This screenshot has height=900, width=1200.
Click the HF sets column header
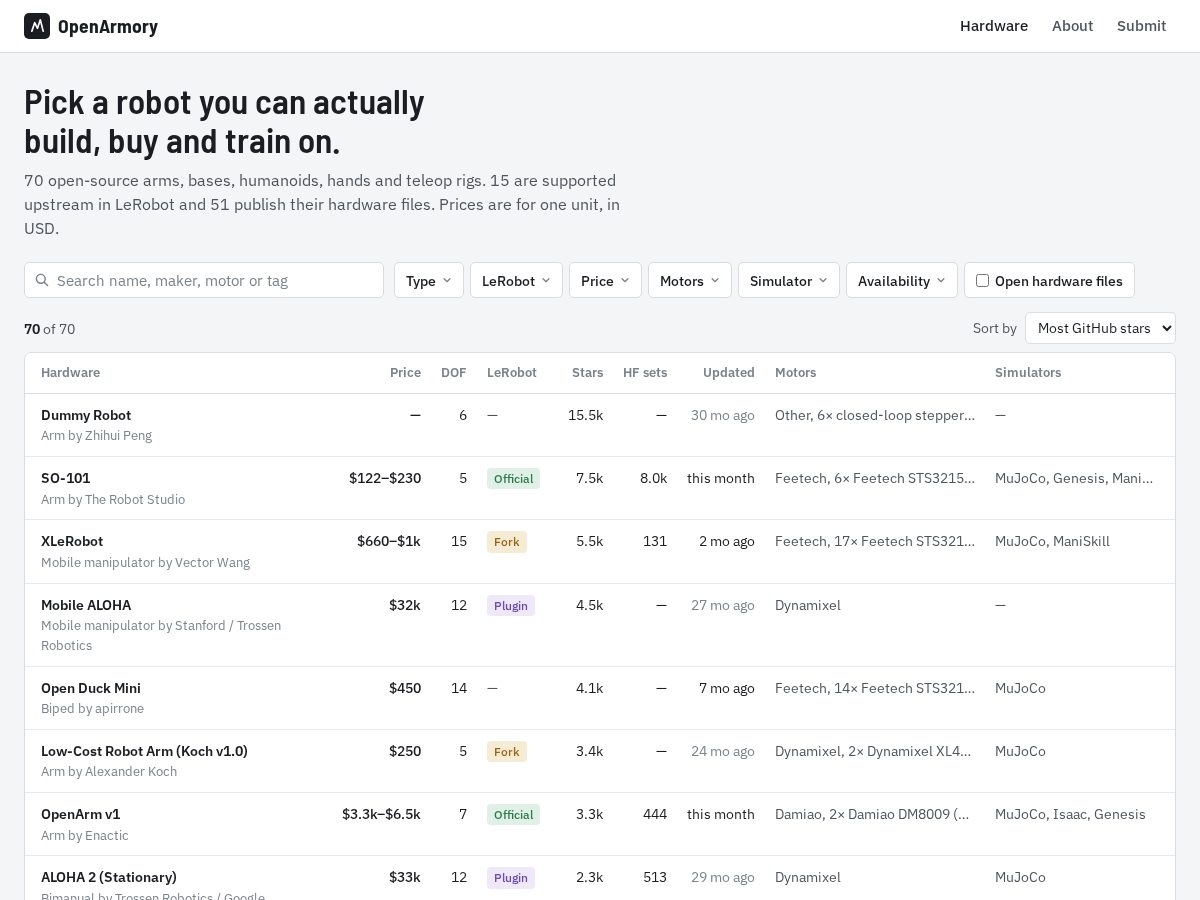[645, 372]
